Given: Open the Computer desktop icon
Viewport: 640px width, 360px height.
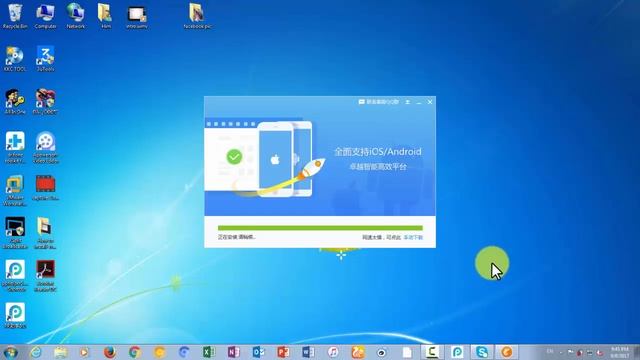Looking at the screenshot, I should 45,16.
